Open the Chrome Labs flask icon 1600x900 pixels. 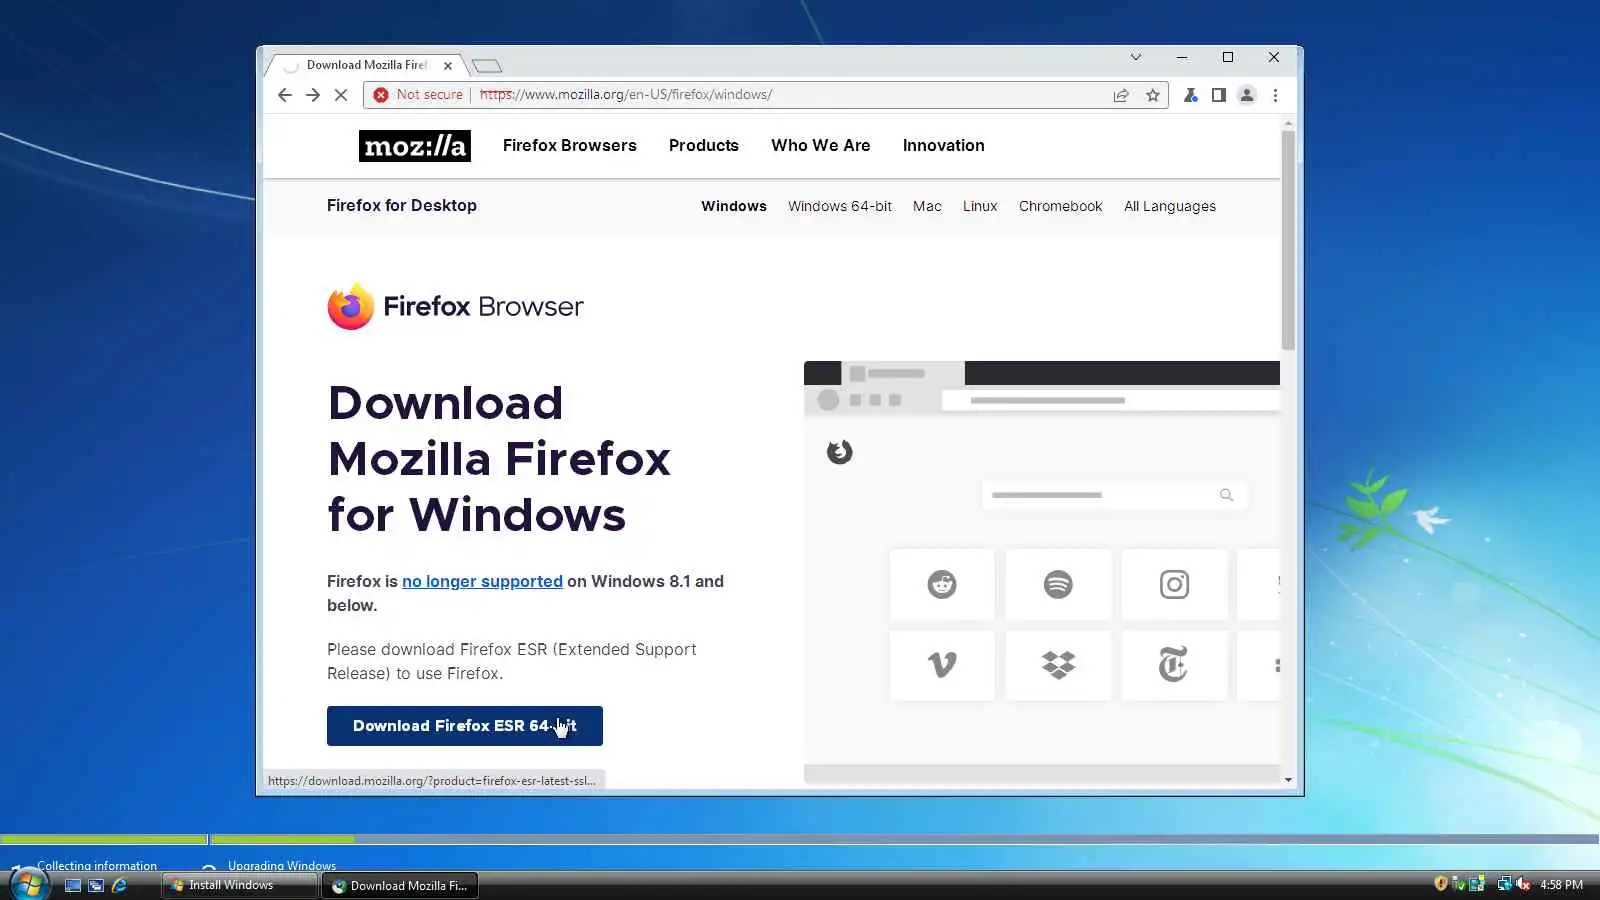tap(1190, 95)
